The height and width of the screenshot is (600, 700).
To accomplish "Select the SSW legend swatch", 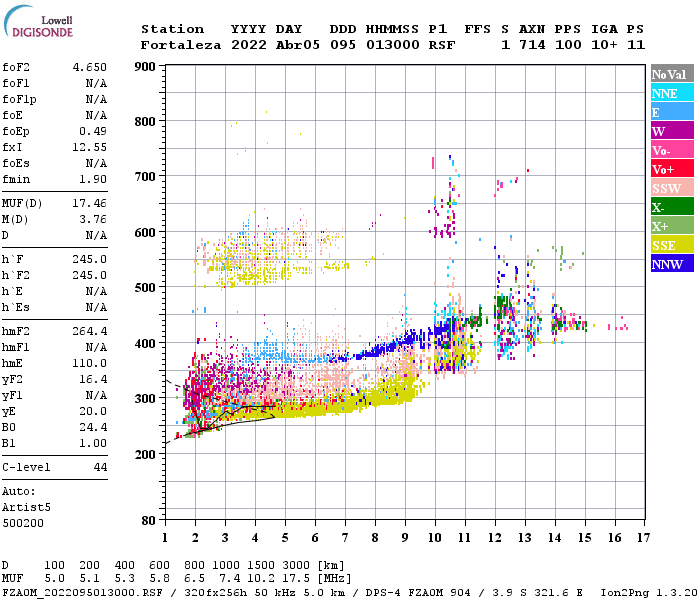I will (672, 188).
